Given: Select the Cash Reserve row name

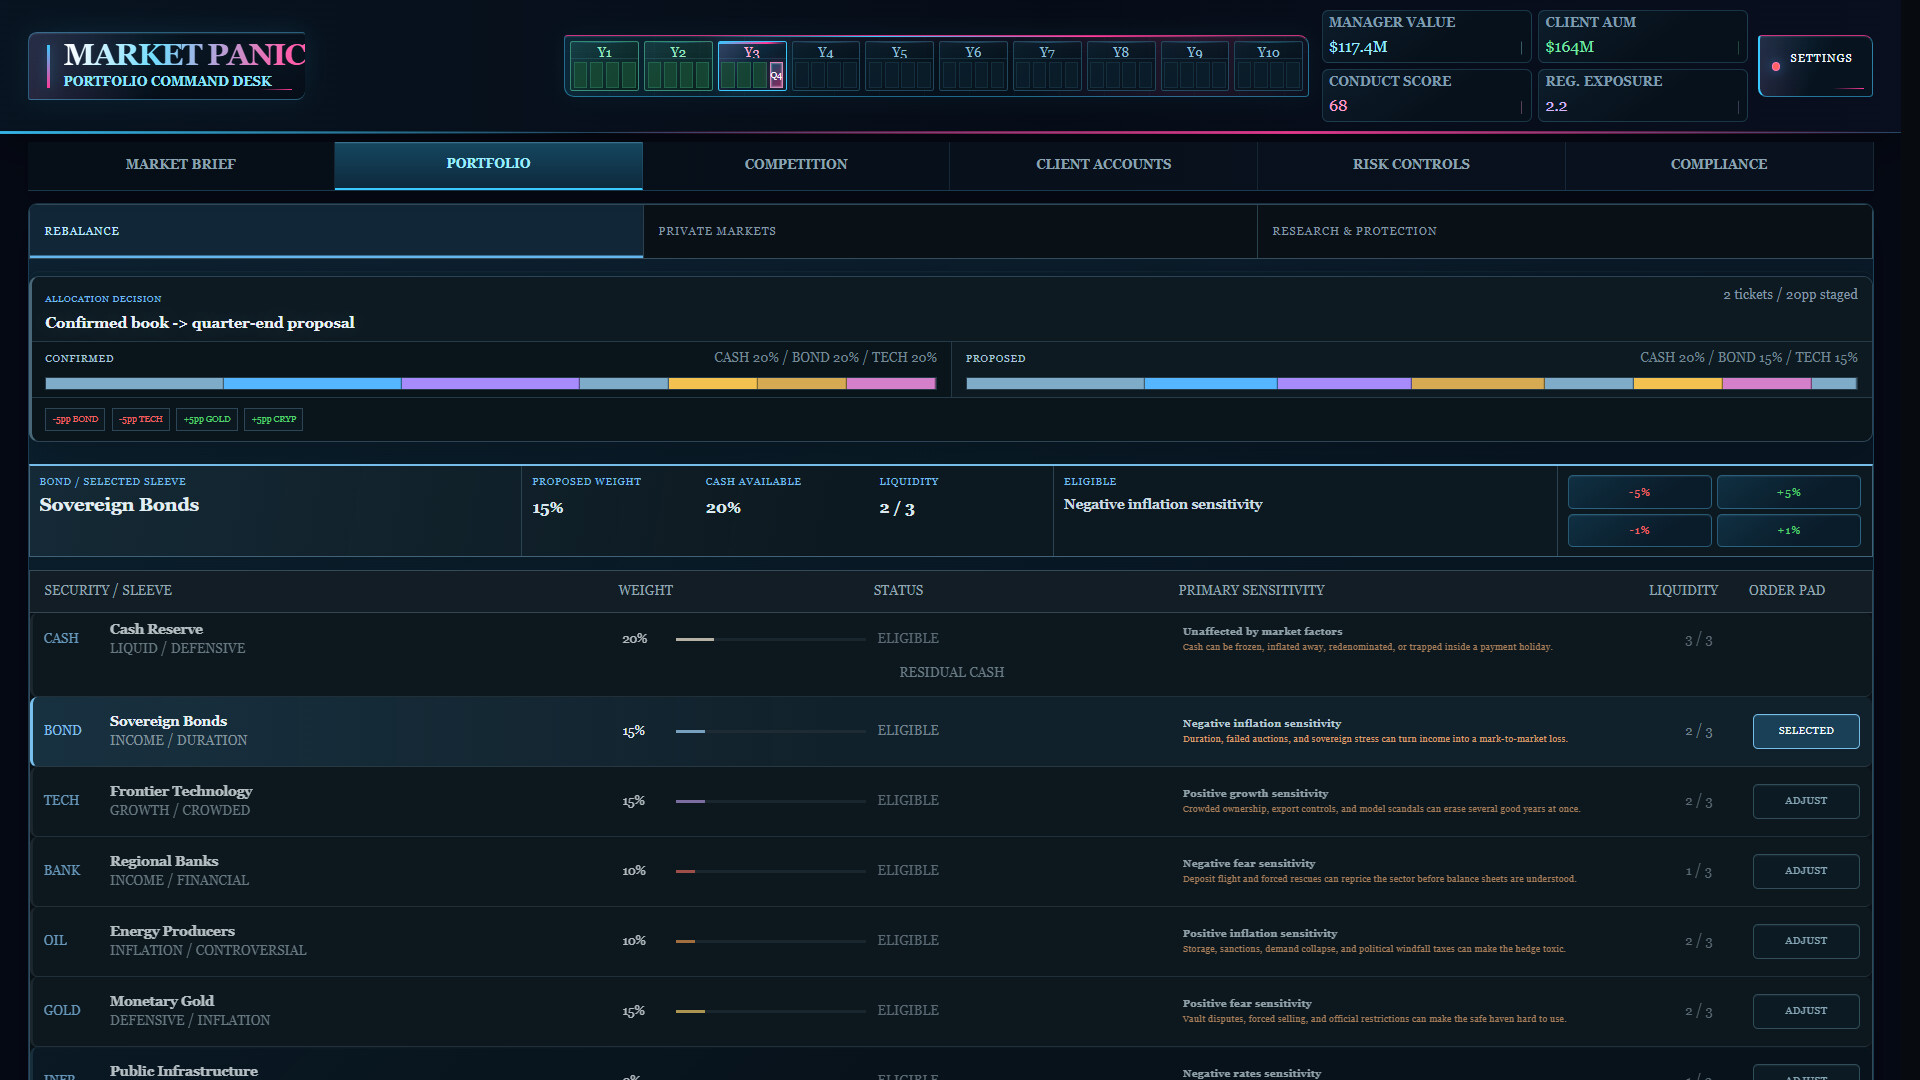Looking at the screenshot, I should [x=156, y=629].
